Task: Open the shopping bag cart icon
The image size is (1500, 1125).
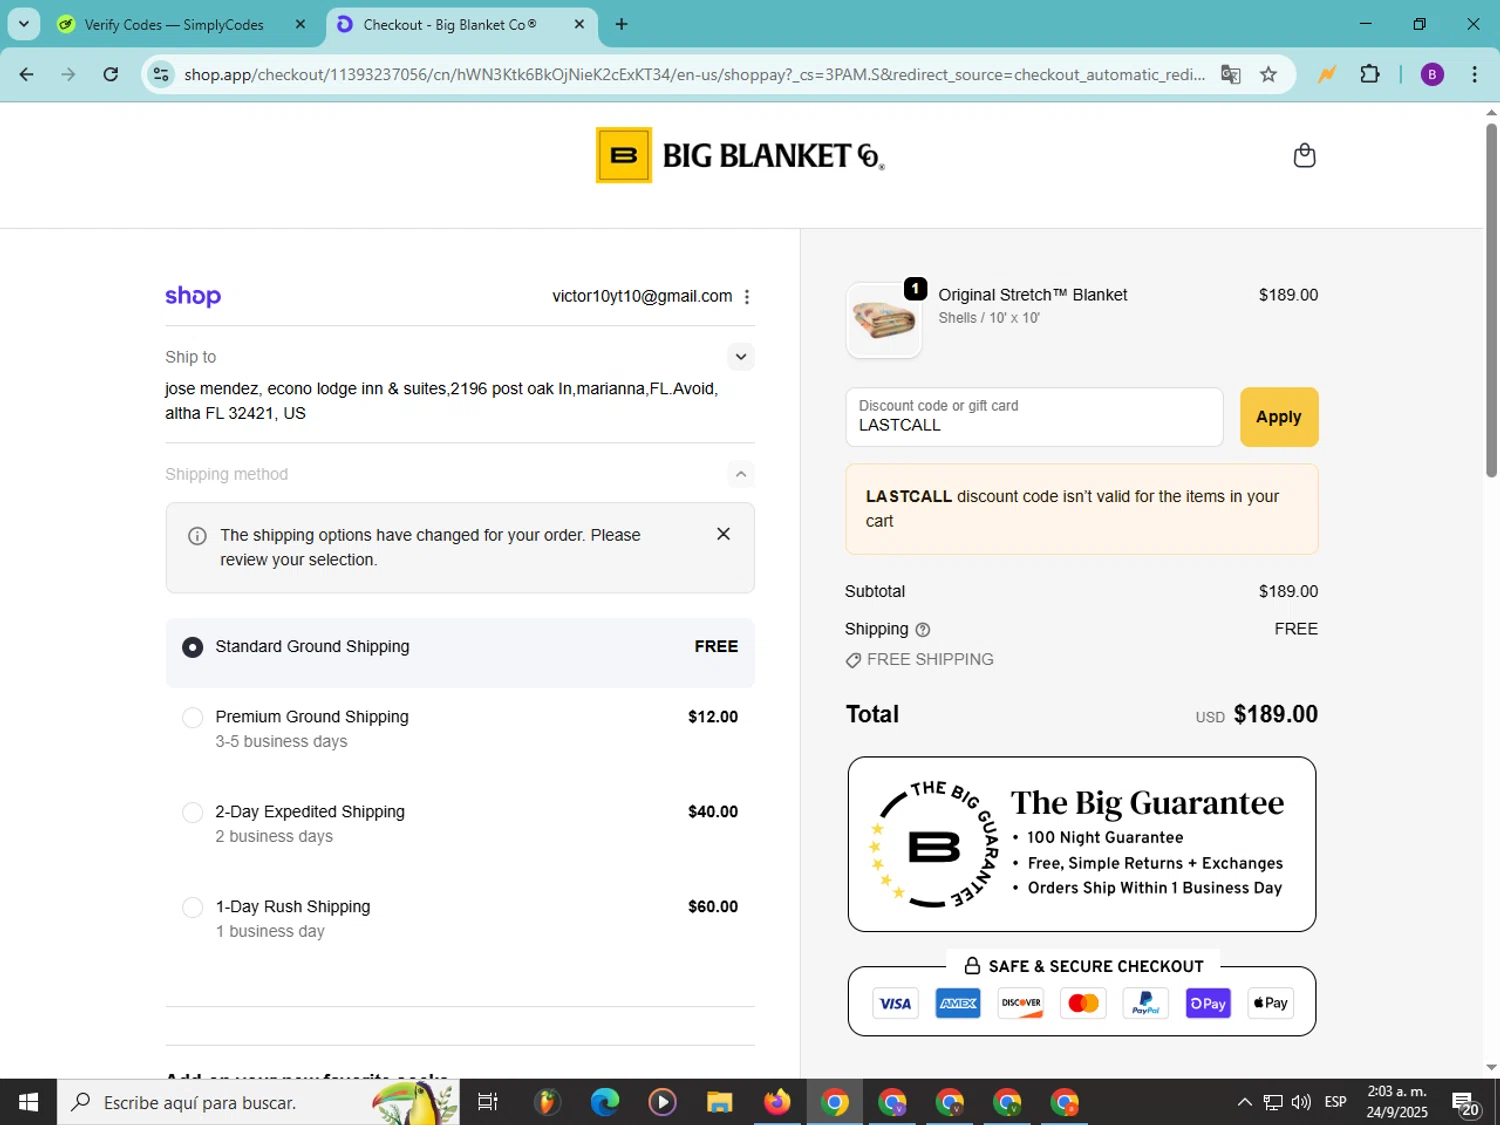Action: (1304, 155)
